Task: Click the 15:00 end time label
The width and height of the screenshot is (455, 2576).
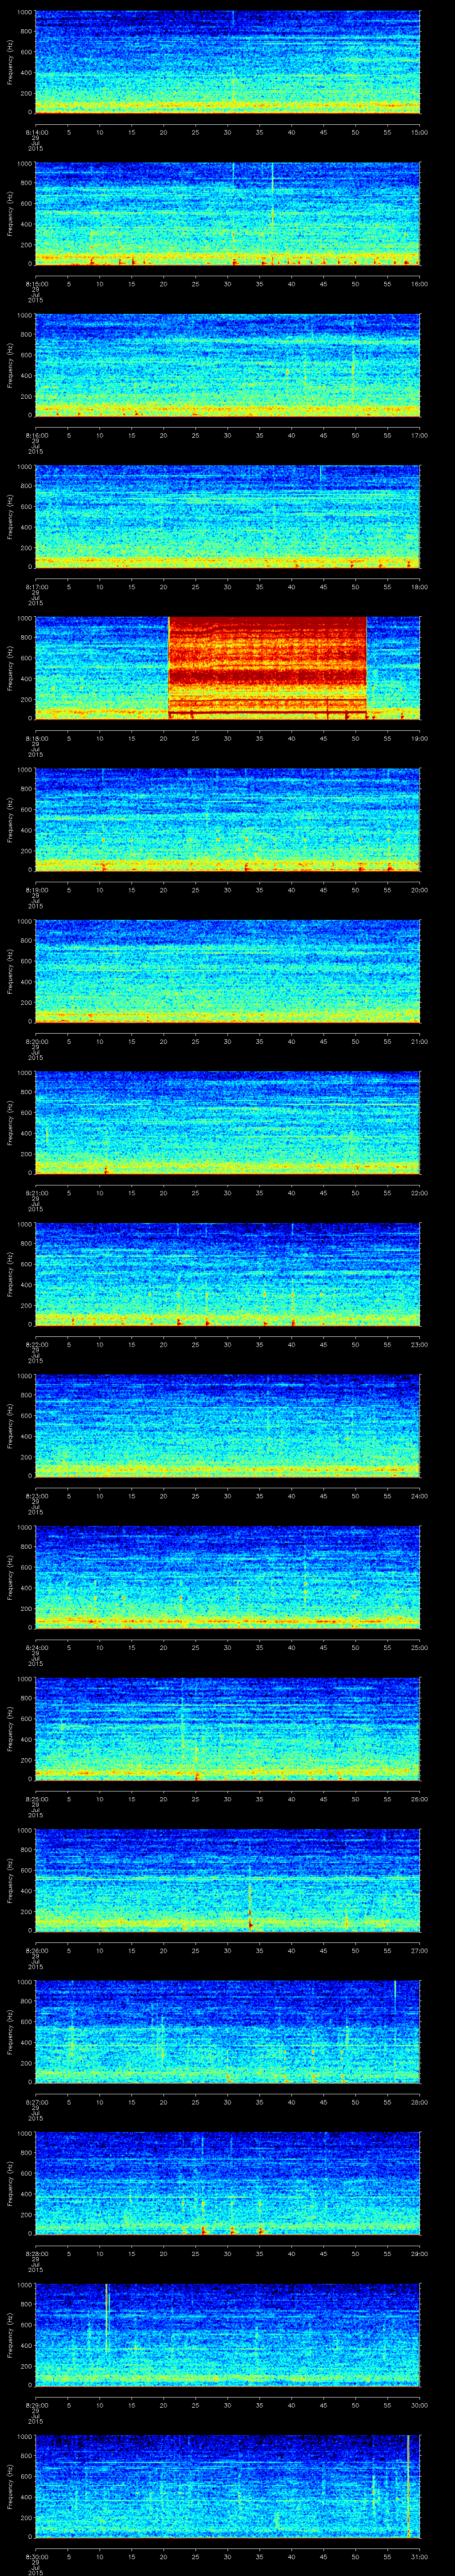Action: 419,132
